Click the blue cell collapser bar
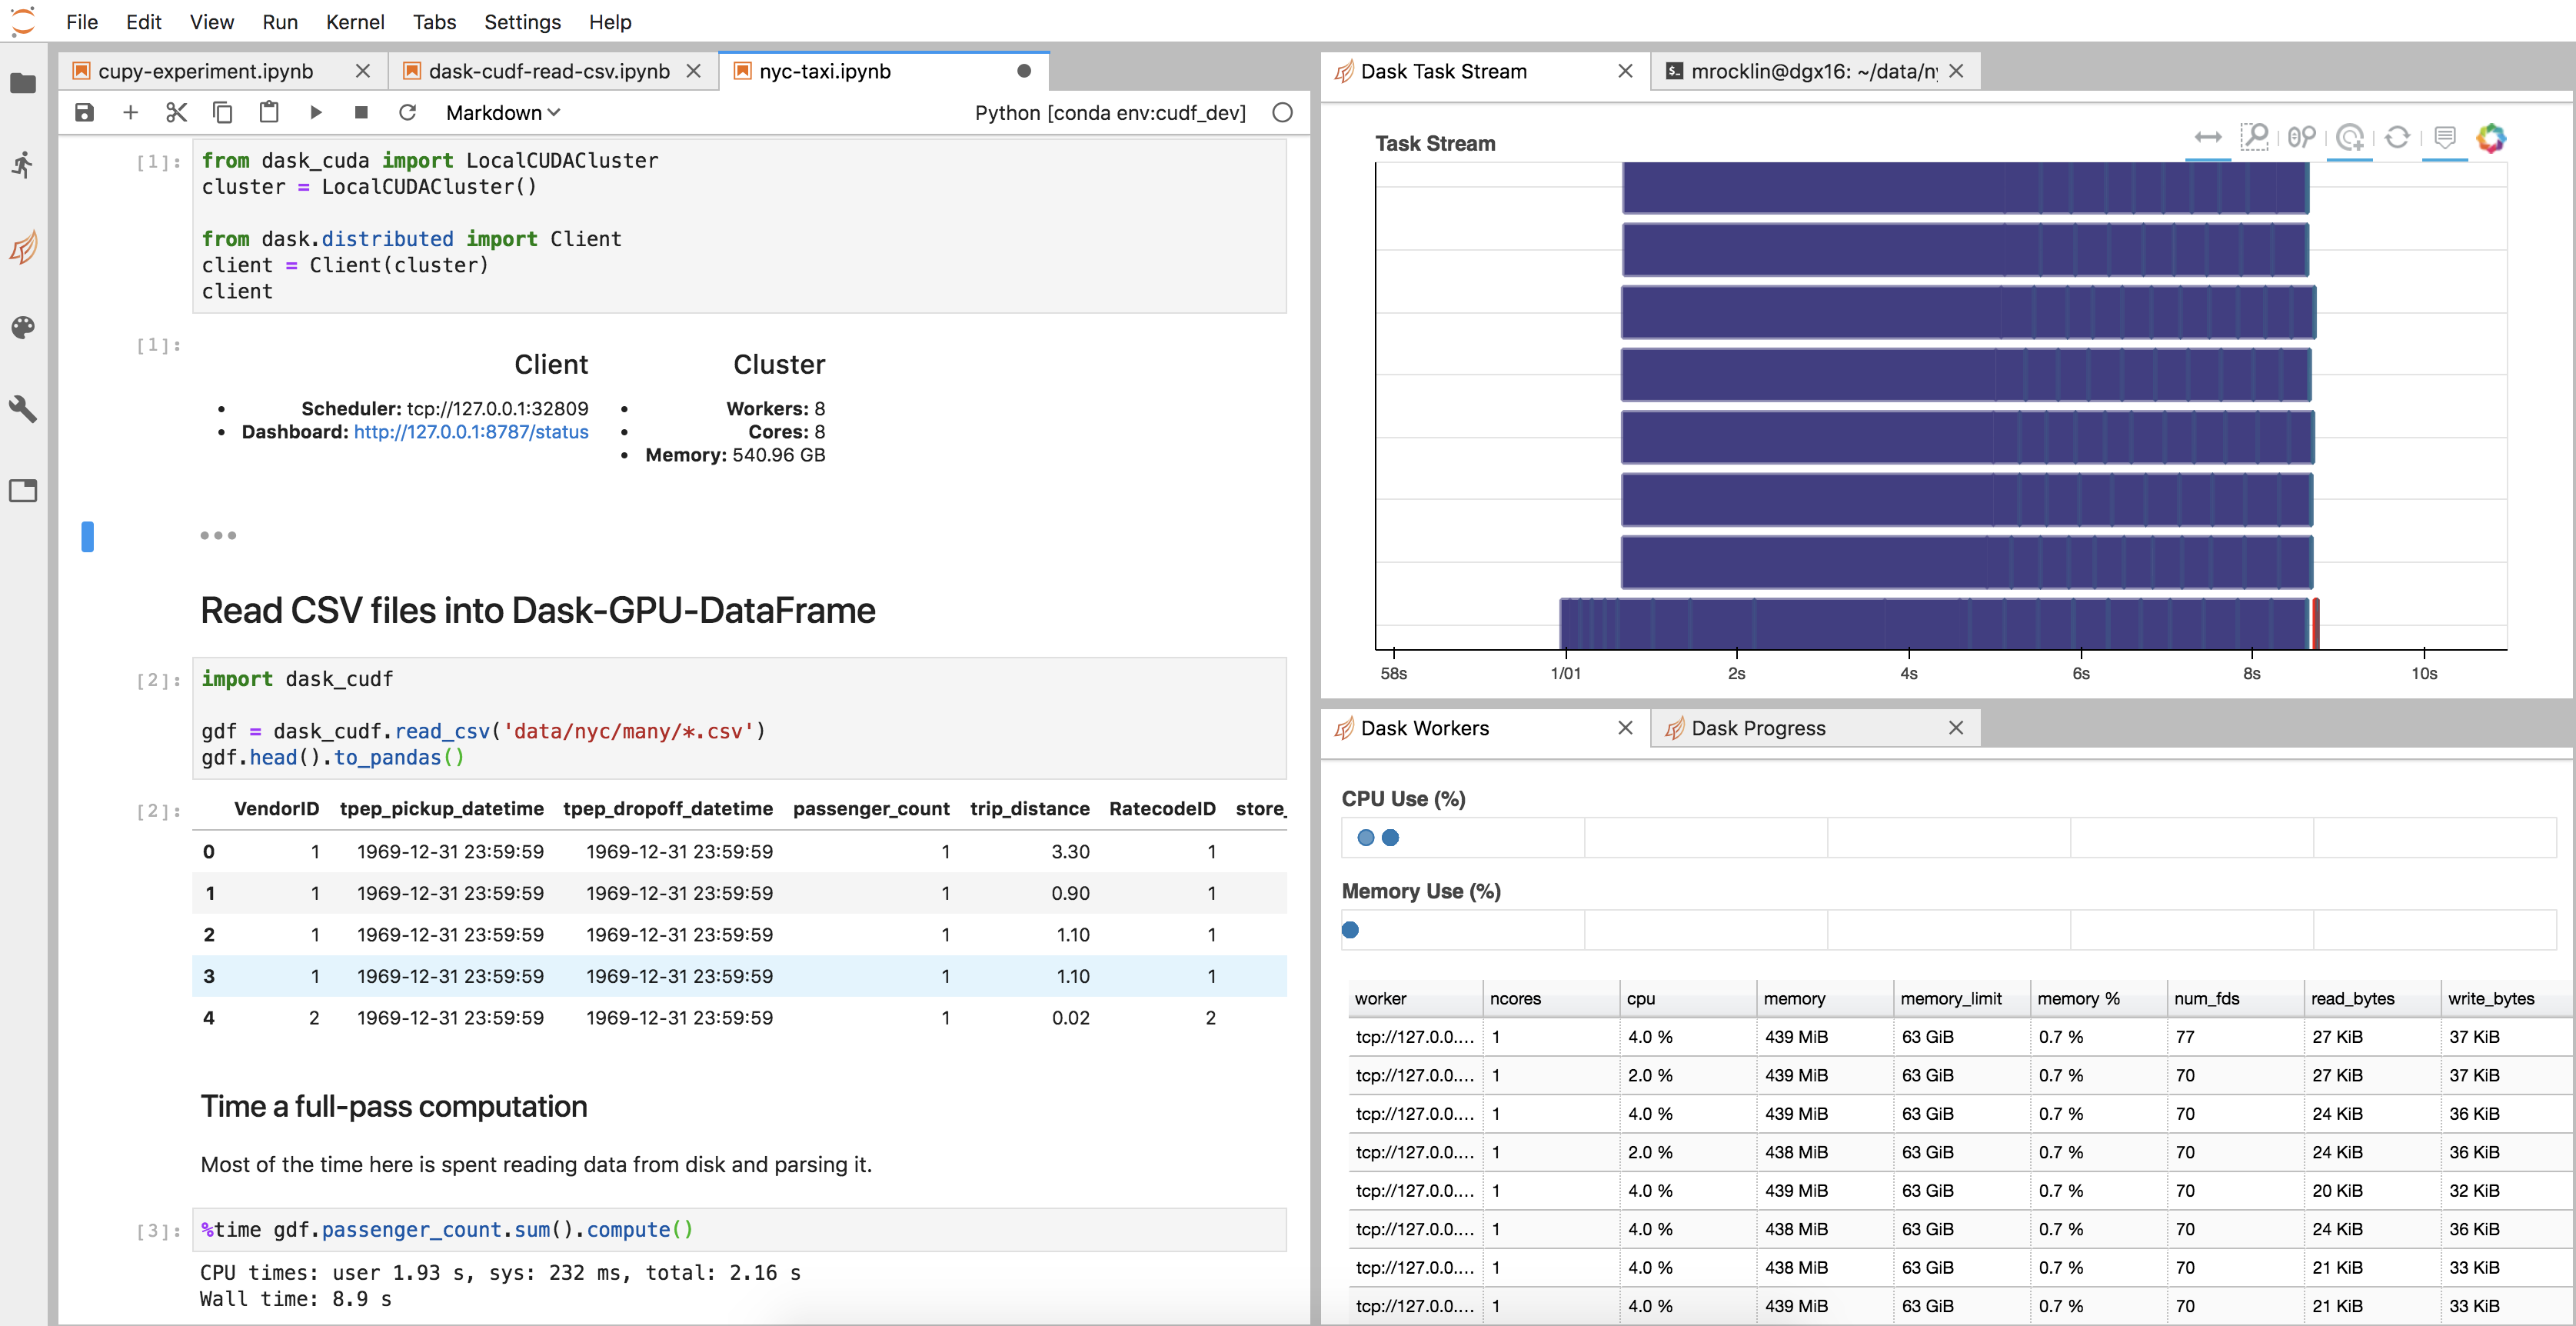Viewport: 2576px width, 1326px height. tap(88, 536)
